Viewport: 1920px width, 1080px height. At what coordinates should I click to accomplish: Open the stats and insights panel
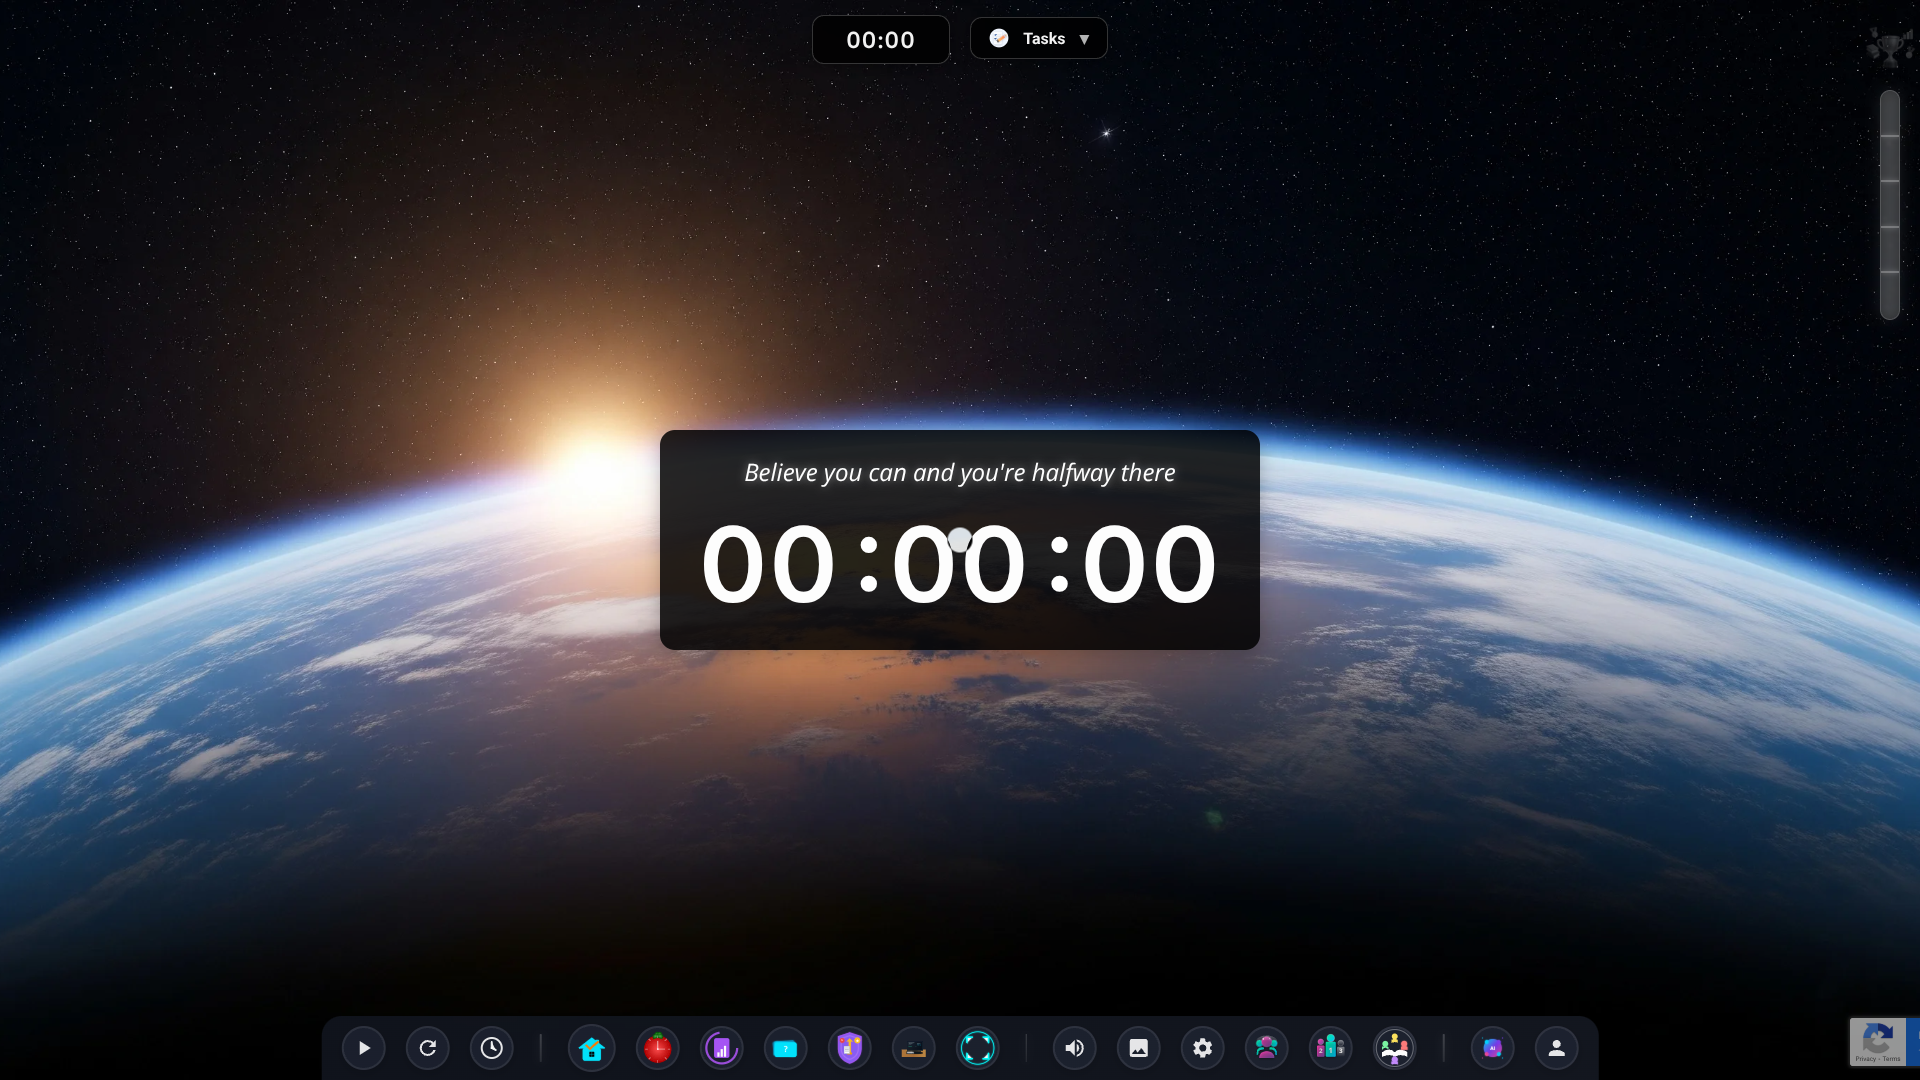(x=721, y=1048)
